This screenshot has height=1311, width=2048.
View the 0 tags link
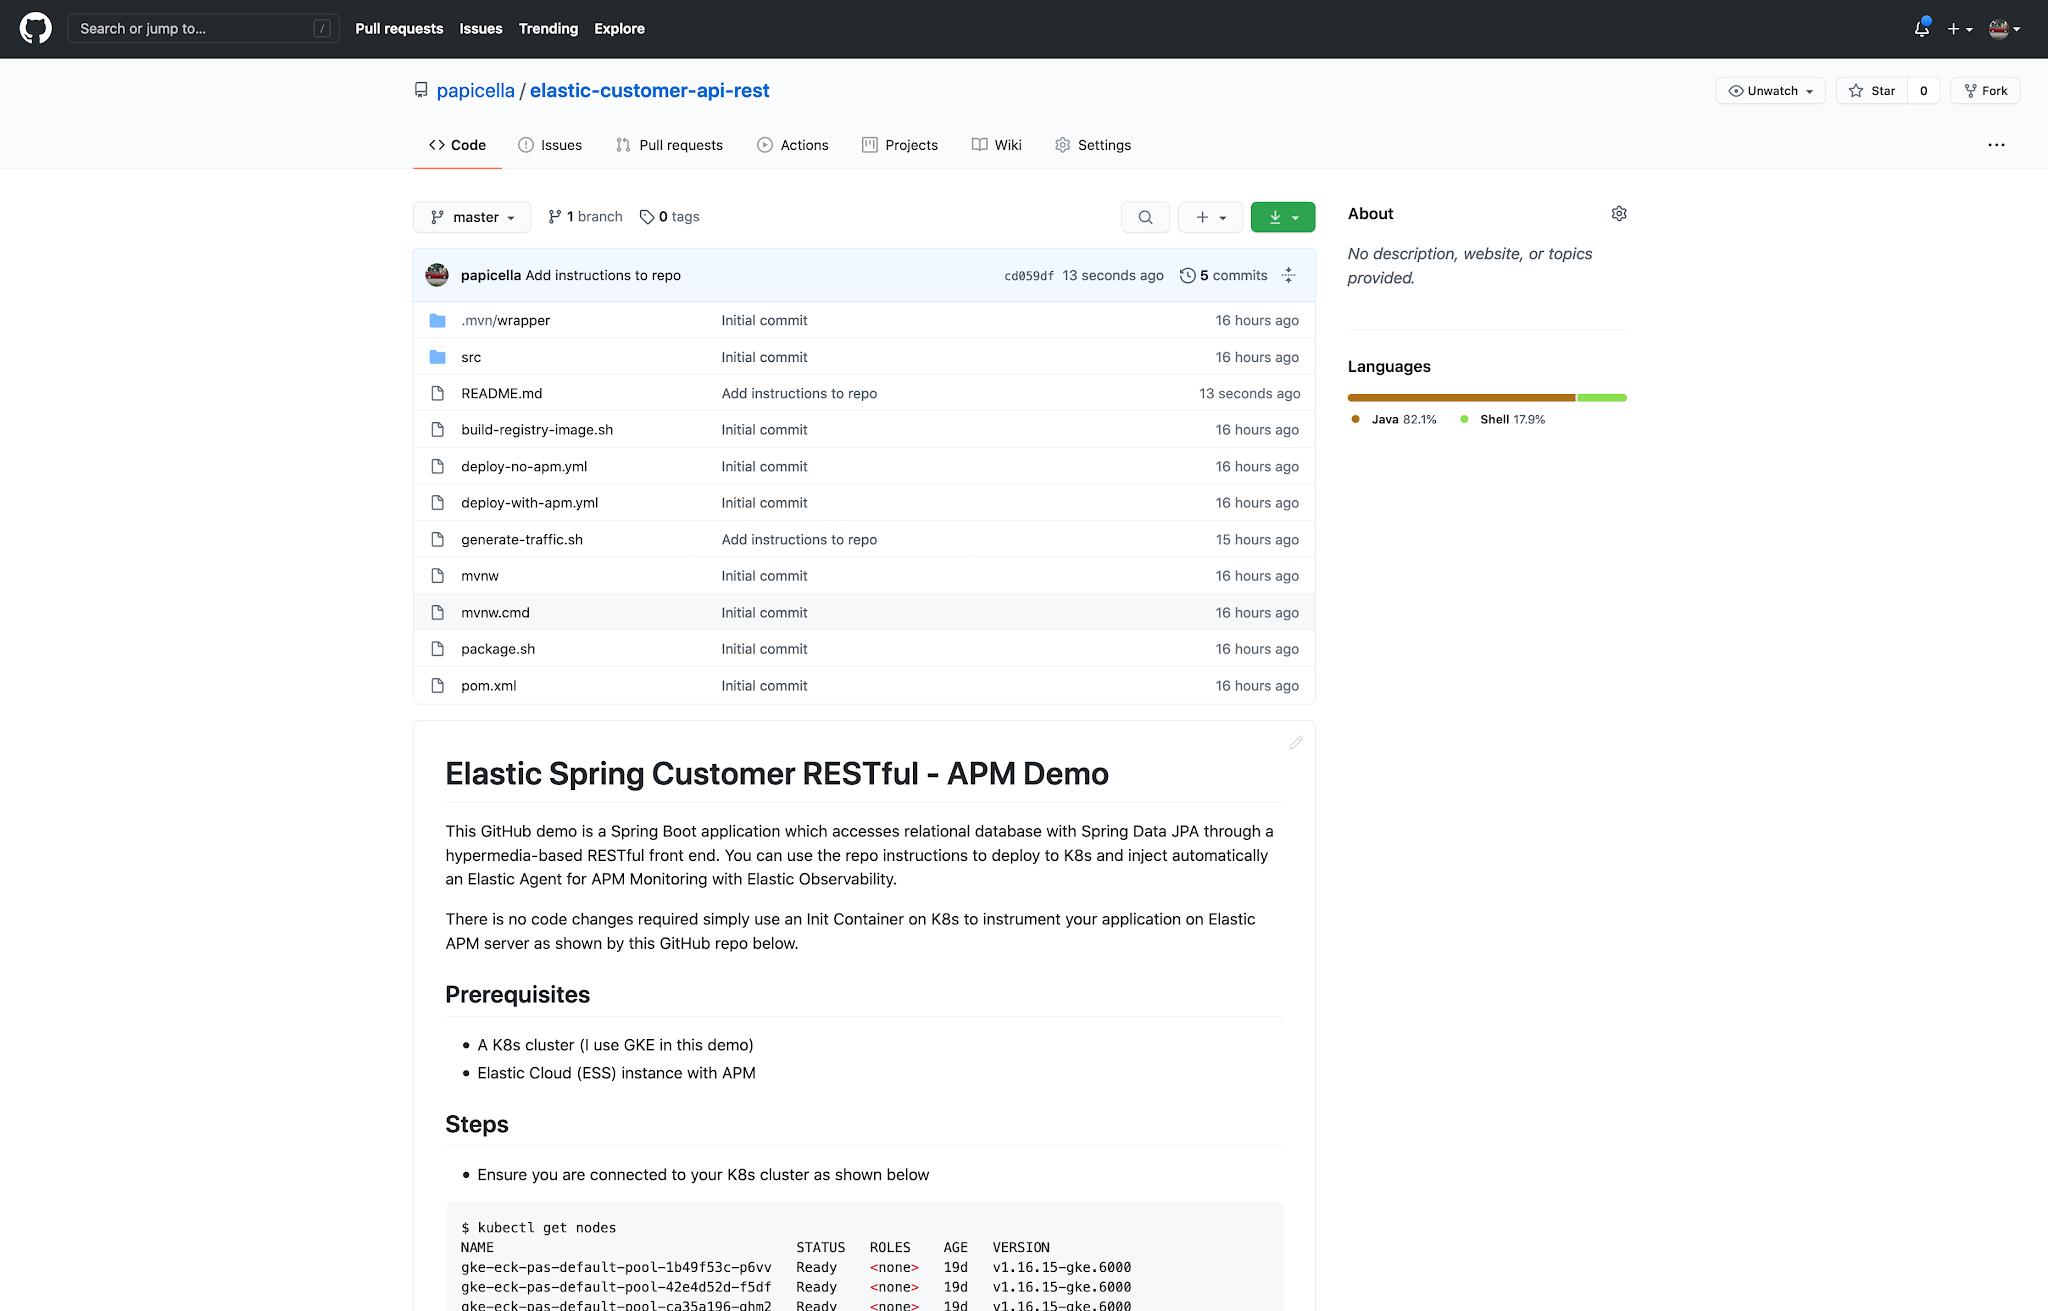pos(670,217)
